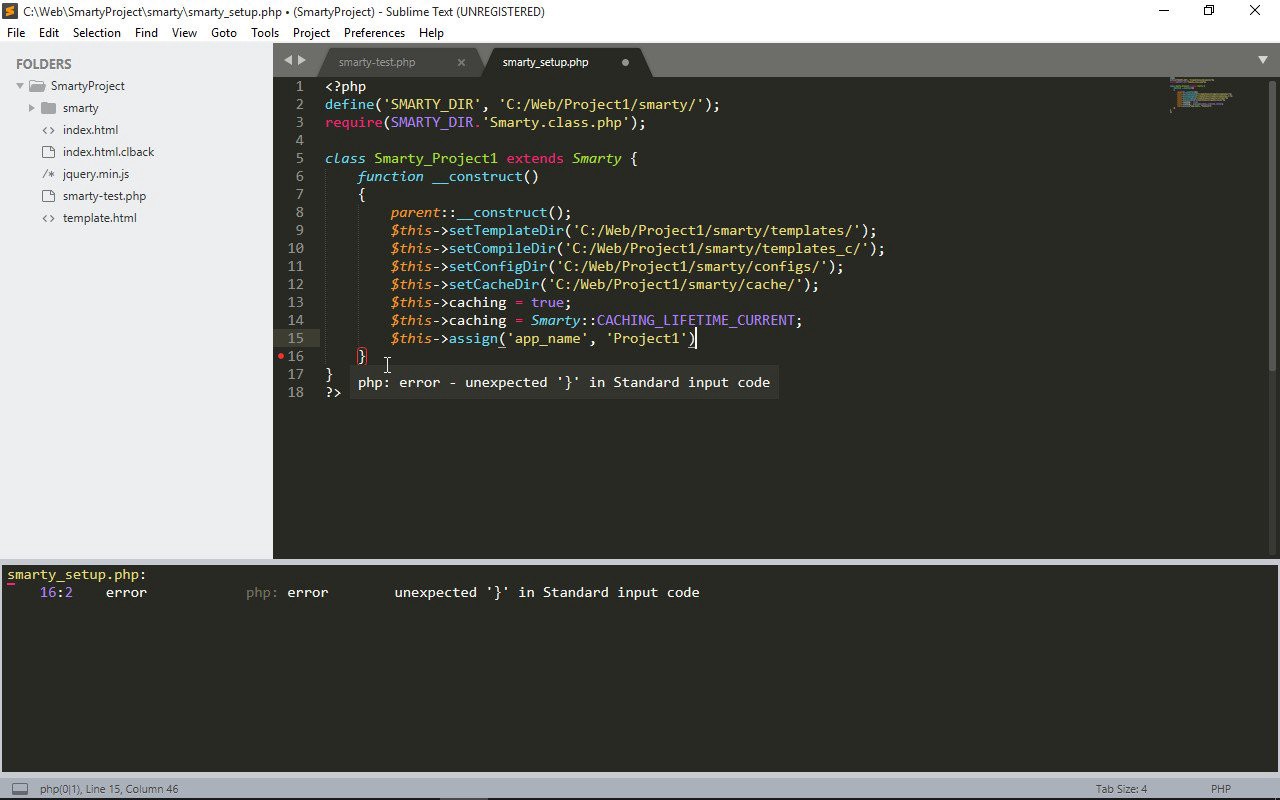The image size is (1280, 800).
Task: Open the Preferences menu
Action: (374, 33)
